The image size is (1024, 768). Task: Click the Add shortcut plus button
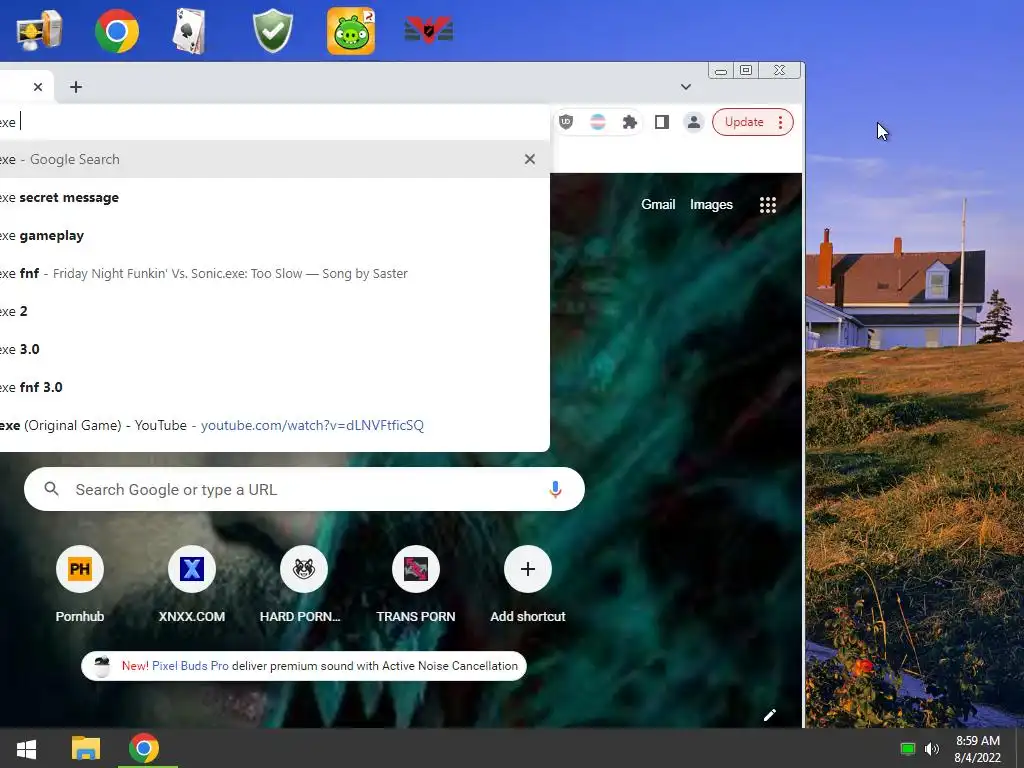point(528,569)
